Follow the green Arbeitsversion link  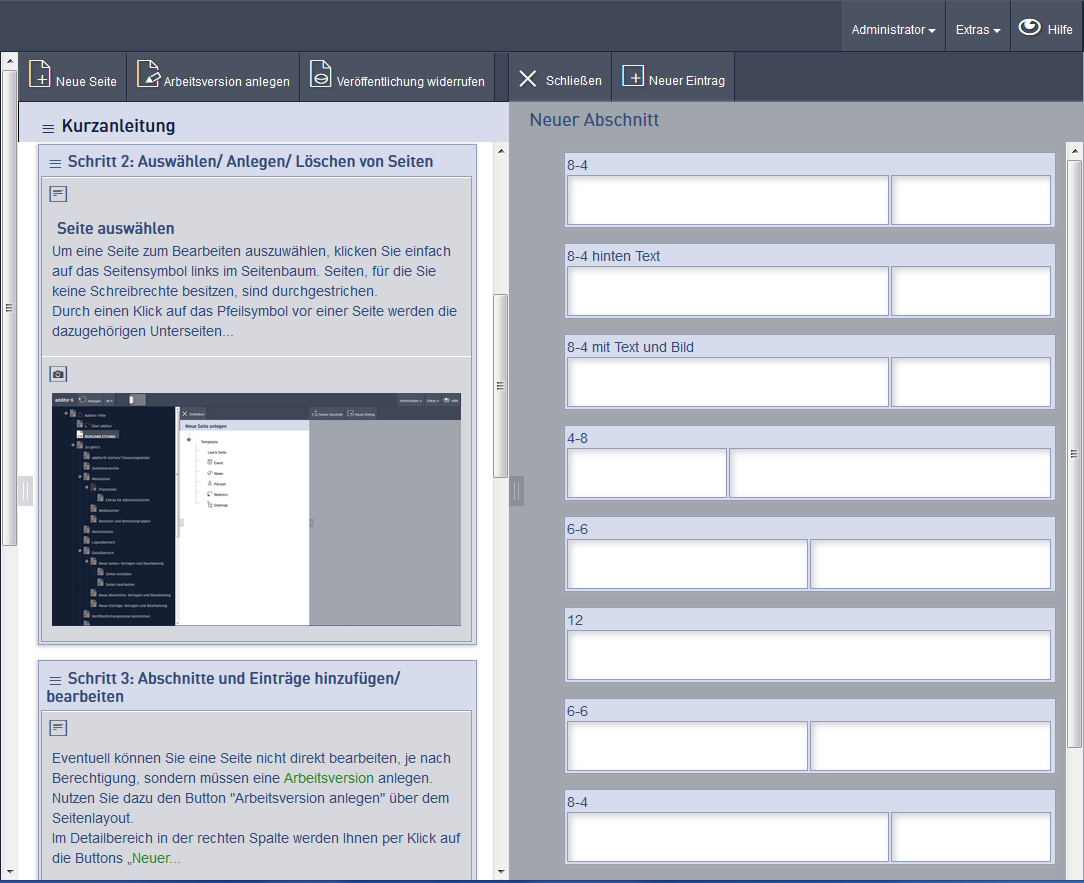pyautogui.click(x=328, y=778)
